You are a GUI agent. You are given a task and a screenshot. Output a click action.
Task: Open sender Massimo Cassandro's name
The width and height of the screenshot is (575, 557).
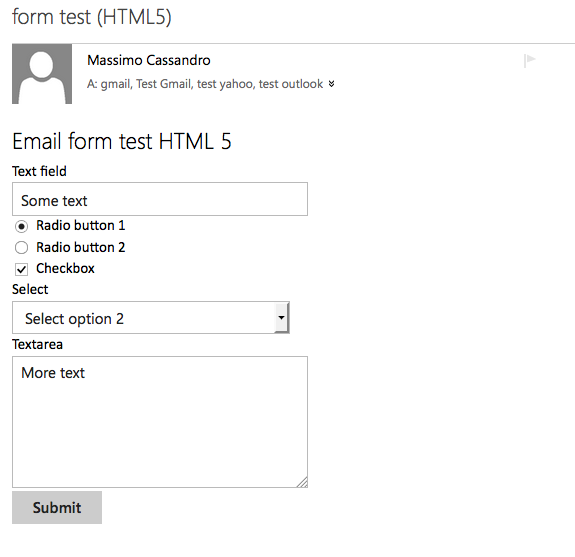pos(149,60)
